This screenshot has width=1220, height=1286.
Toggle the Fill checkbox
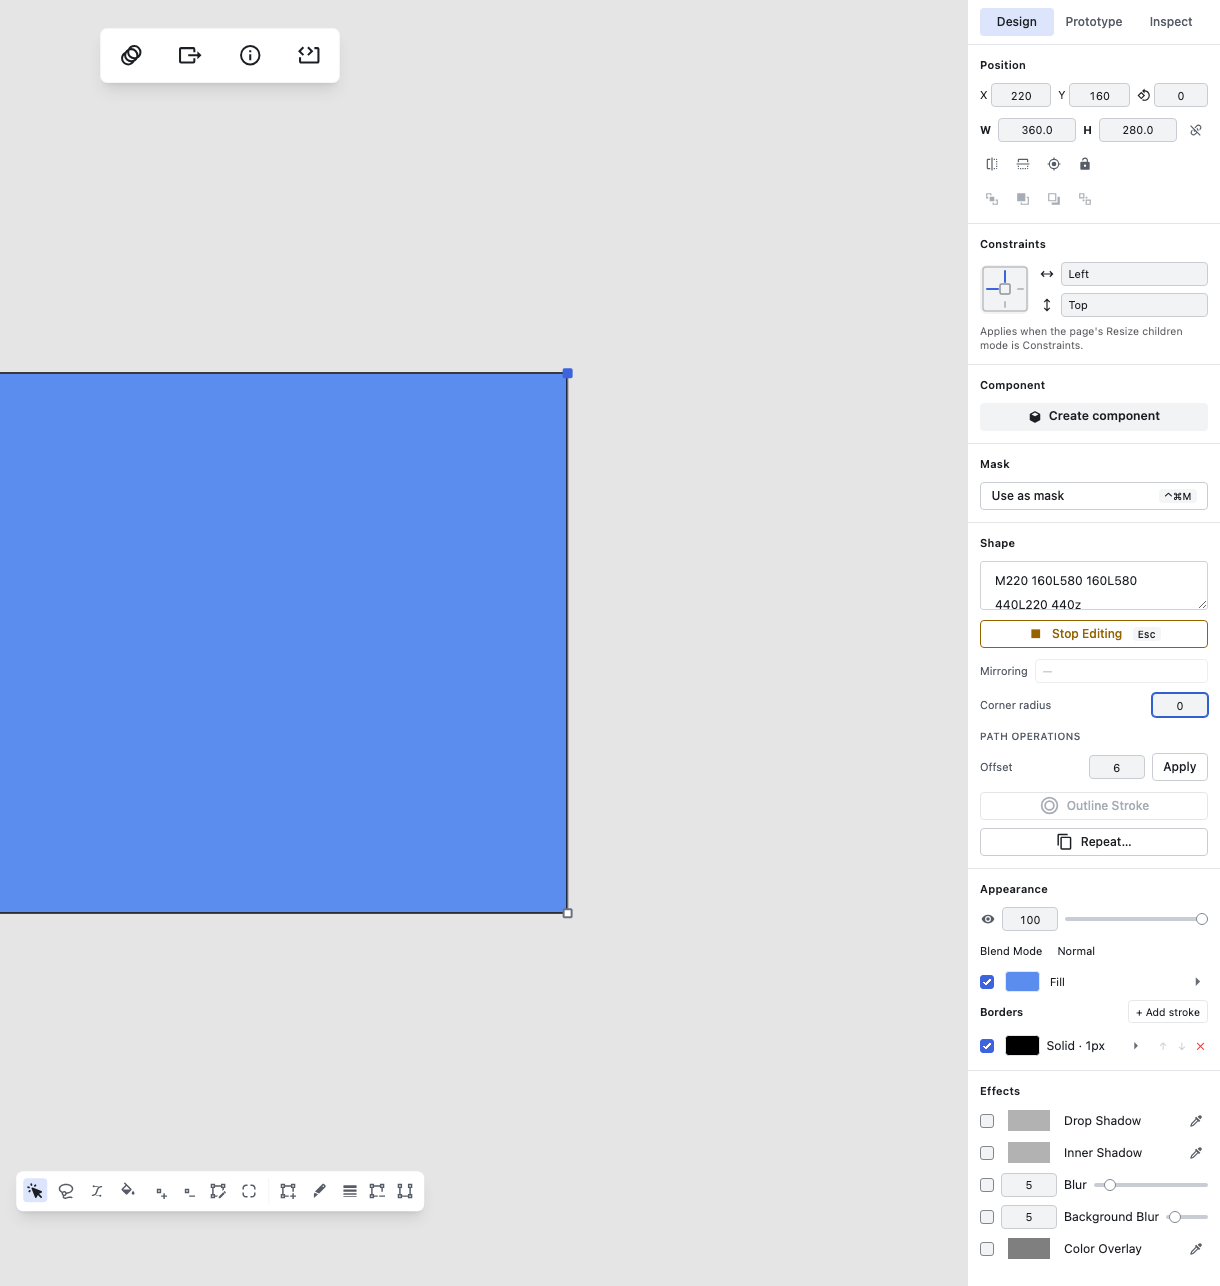click(987, 982)
